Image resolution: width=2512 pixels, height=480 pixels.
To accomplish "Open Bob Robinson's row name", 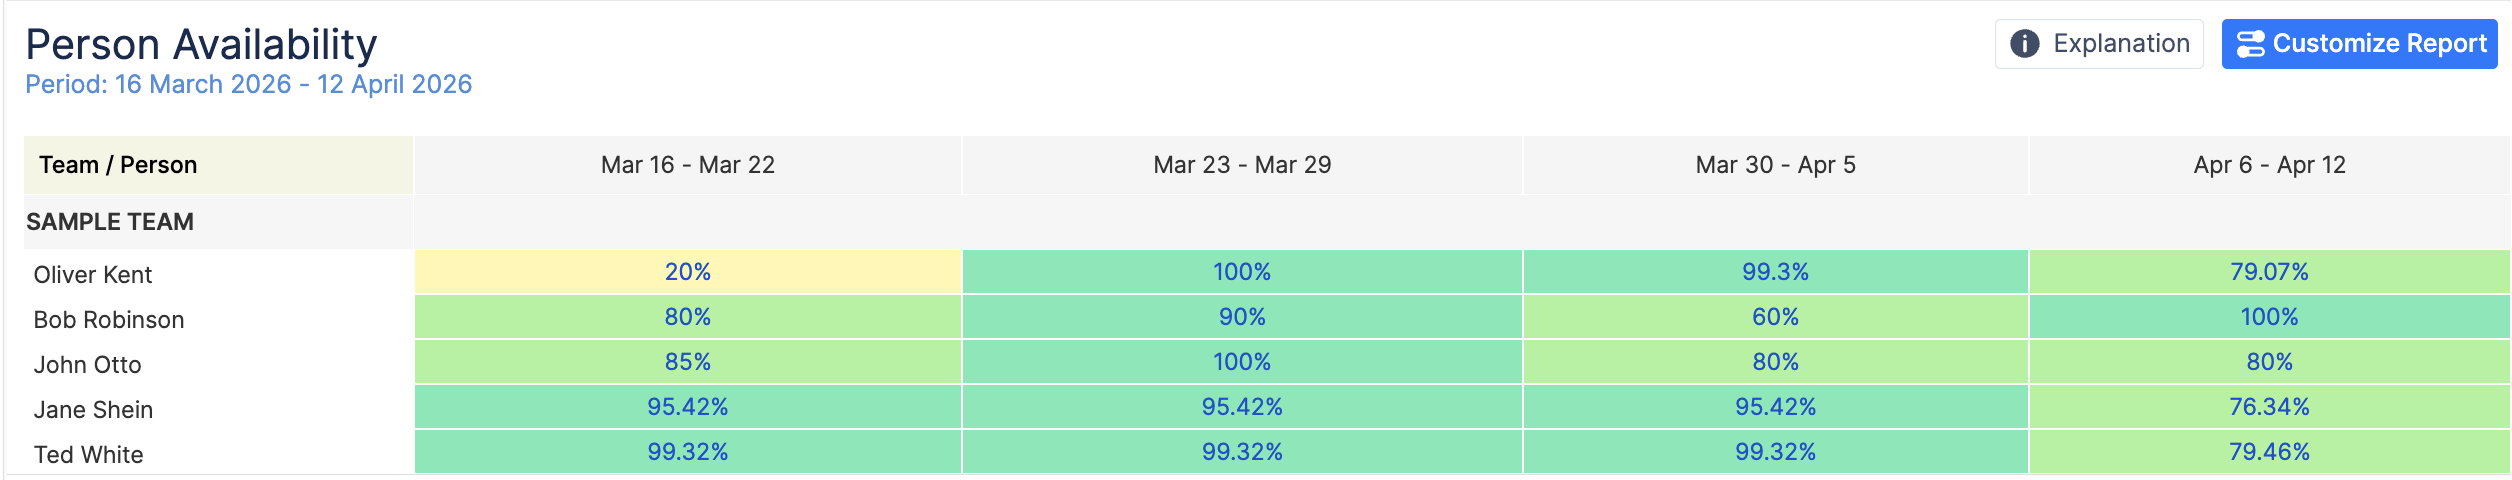I will [109, 320].
